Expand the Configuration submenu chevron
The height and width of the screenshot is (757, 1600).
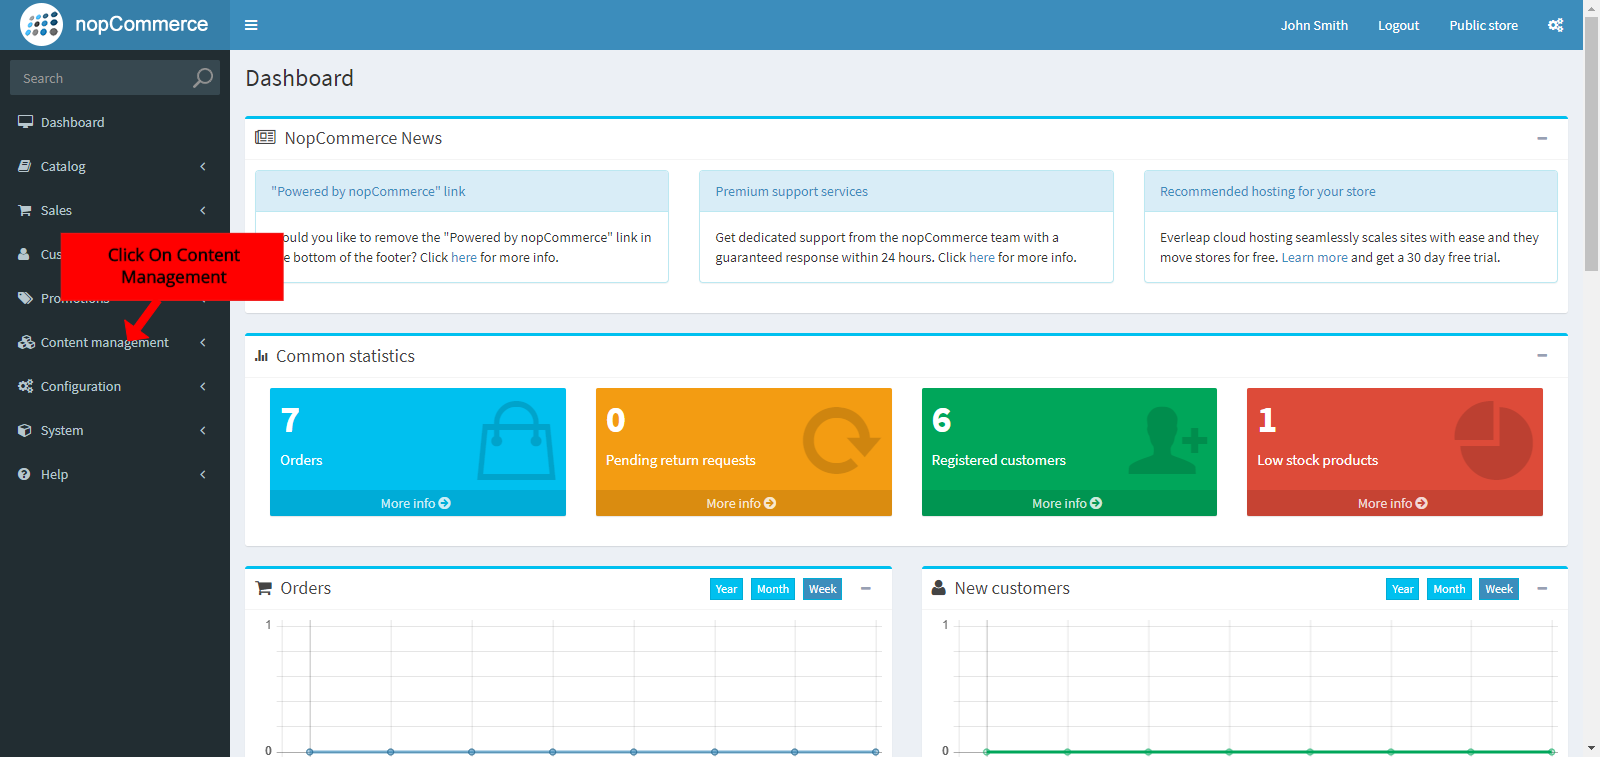point(203,386)
